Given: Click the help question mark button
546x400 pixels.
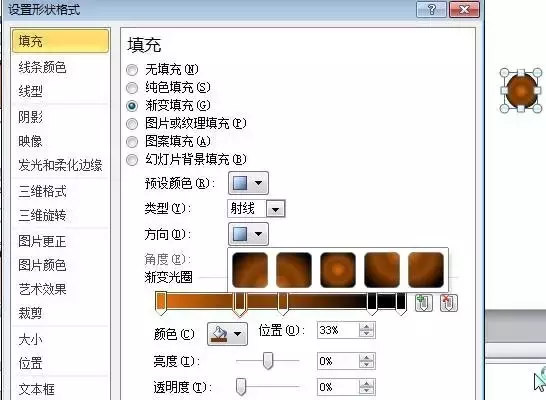Looking at the screenshot, I should click(x=431, y=9).
